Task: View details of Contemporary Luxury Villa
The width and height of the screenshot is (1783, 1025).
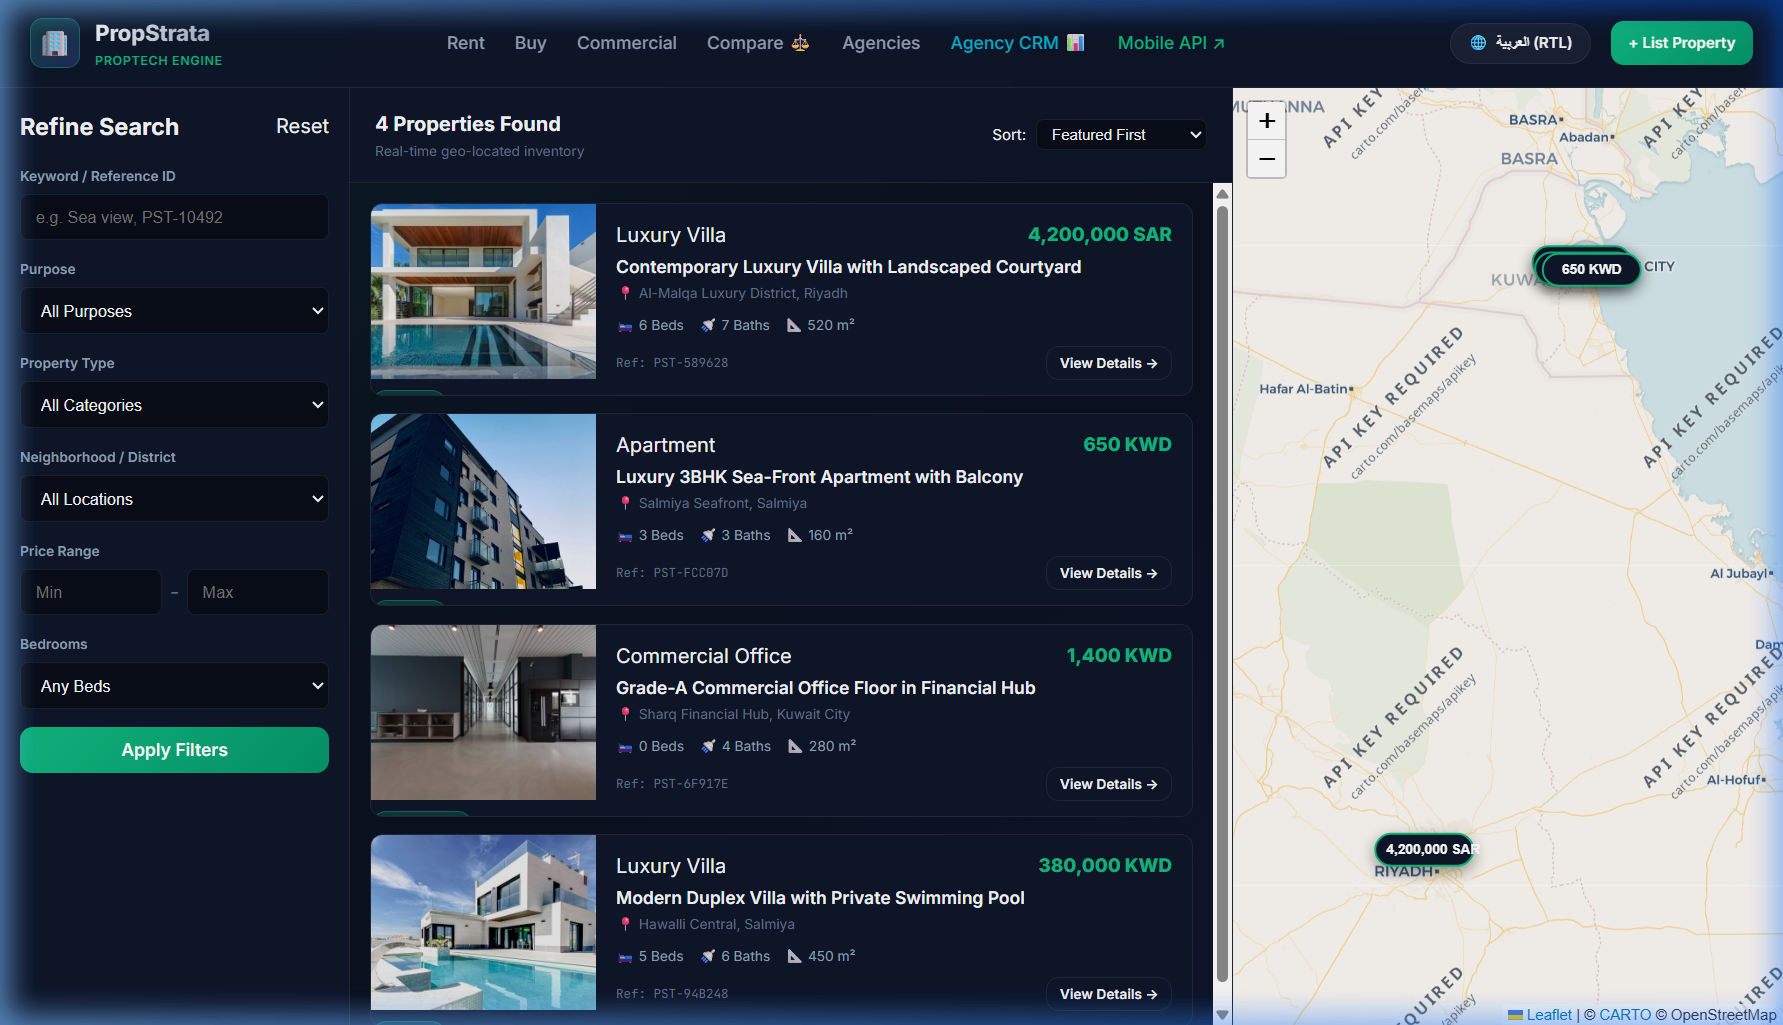Action: point(1108,363)
